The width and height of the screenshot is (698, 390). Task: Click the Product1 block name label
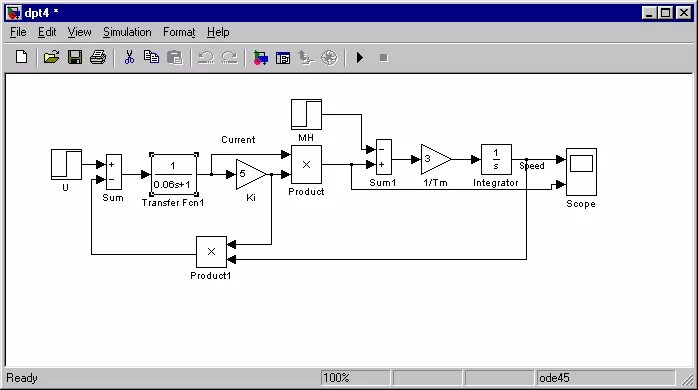point(211,276)
